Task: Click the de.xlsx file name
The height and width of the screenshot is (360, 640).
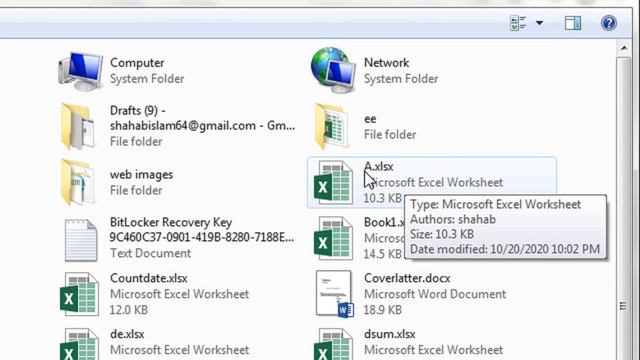Action: click(x=127, y=334)
